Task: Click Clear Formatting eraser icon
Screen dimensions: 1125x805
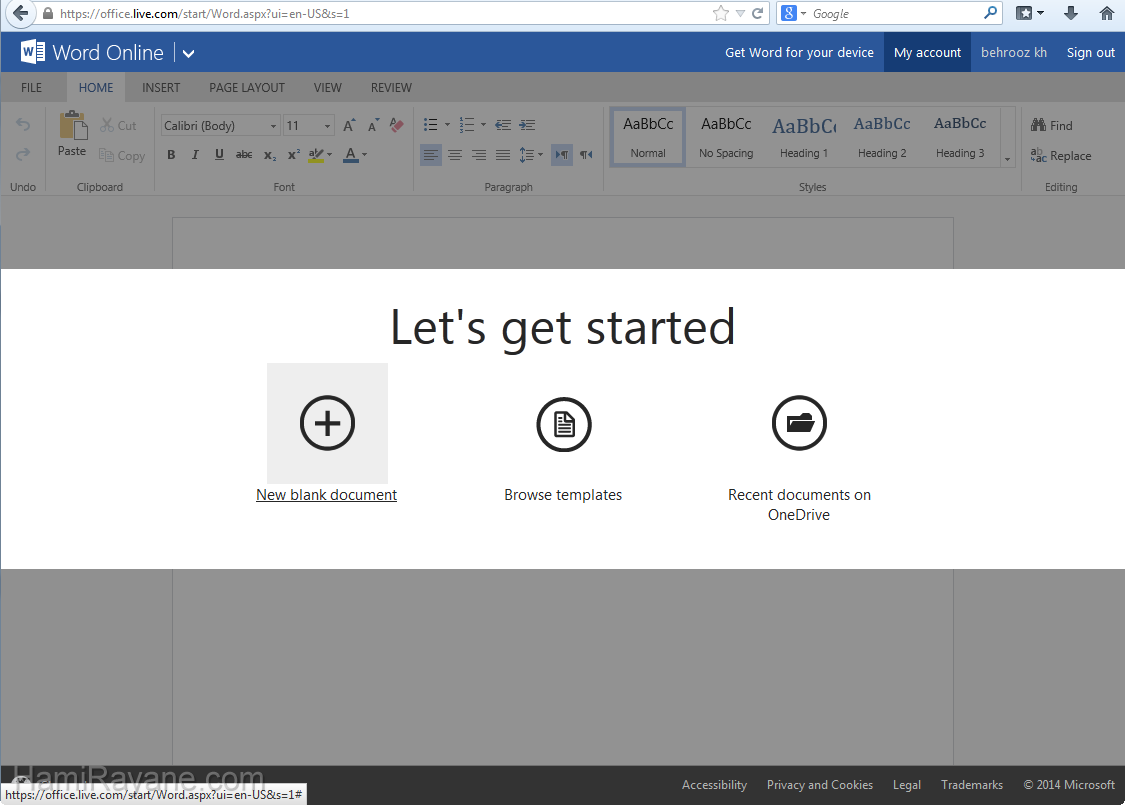Action: tap(396, 125)
